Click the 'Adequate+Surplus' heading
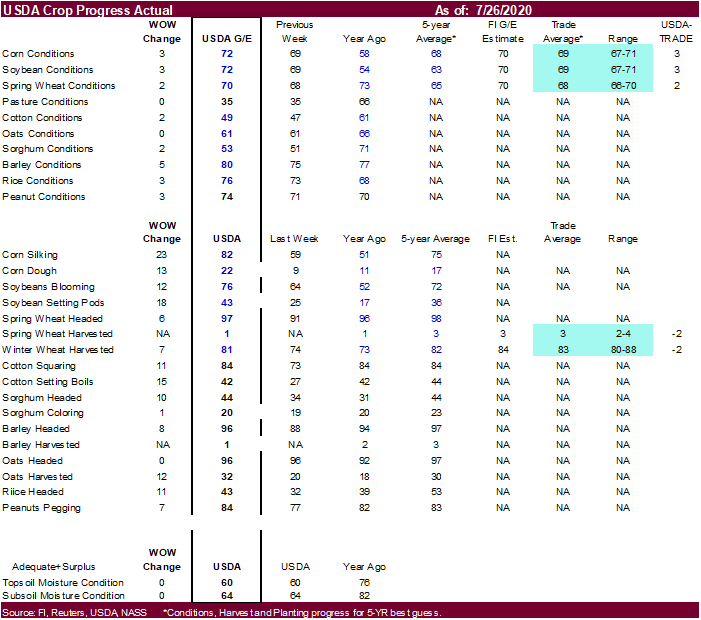The image size is (701, 620). coord(54,567)
